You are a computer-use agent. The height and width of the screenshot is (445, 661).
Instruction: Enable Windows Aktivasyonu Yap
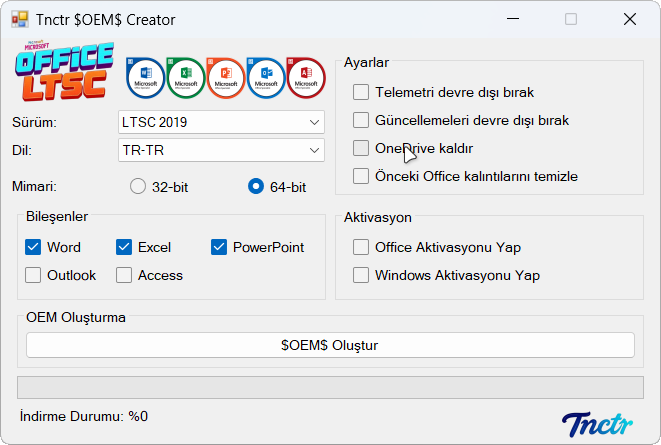[x=361, y=275]
